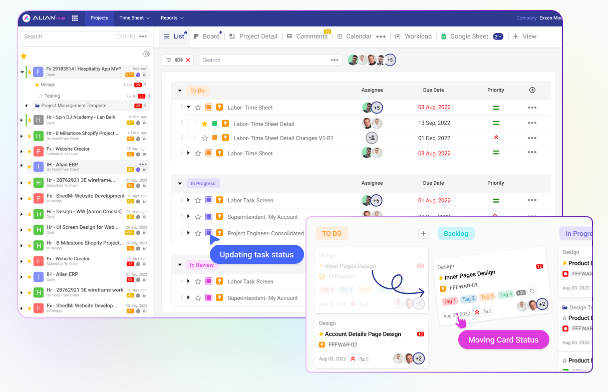Expand subtasks of Project Engineer Consolidated

(x=188, y=233)
